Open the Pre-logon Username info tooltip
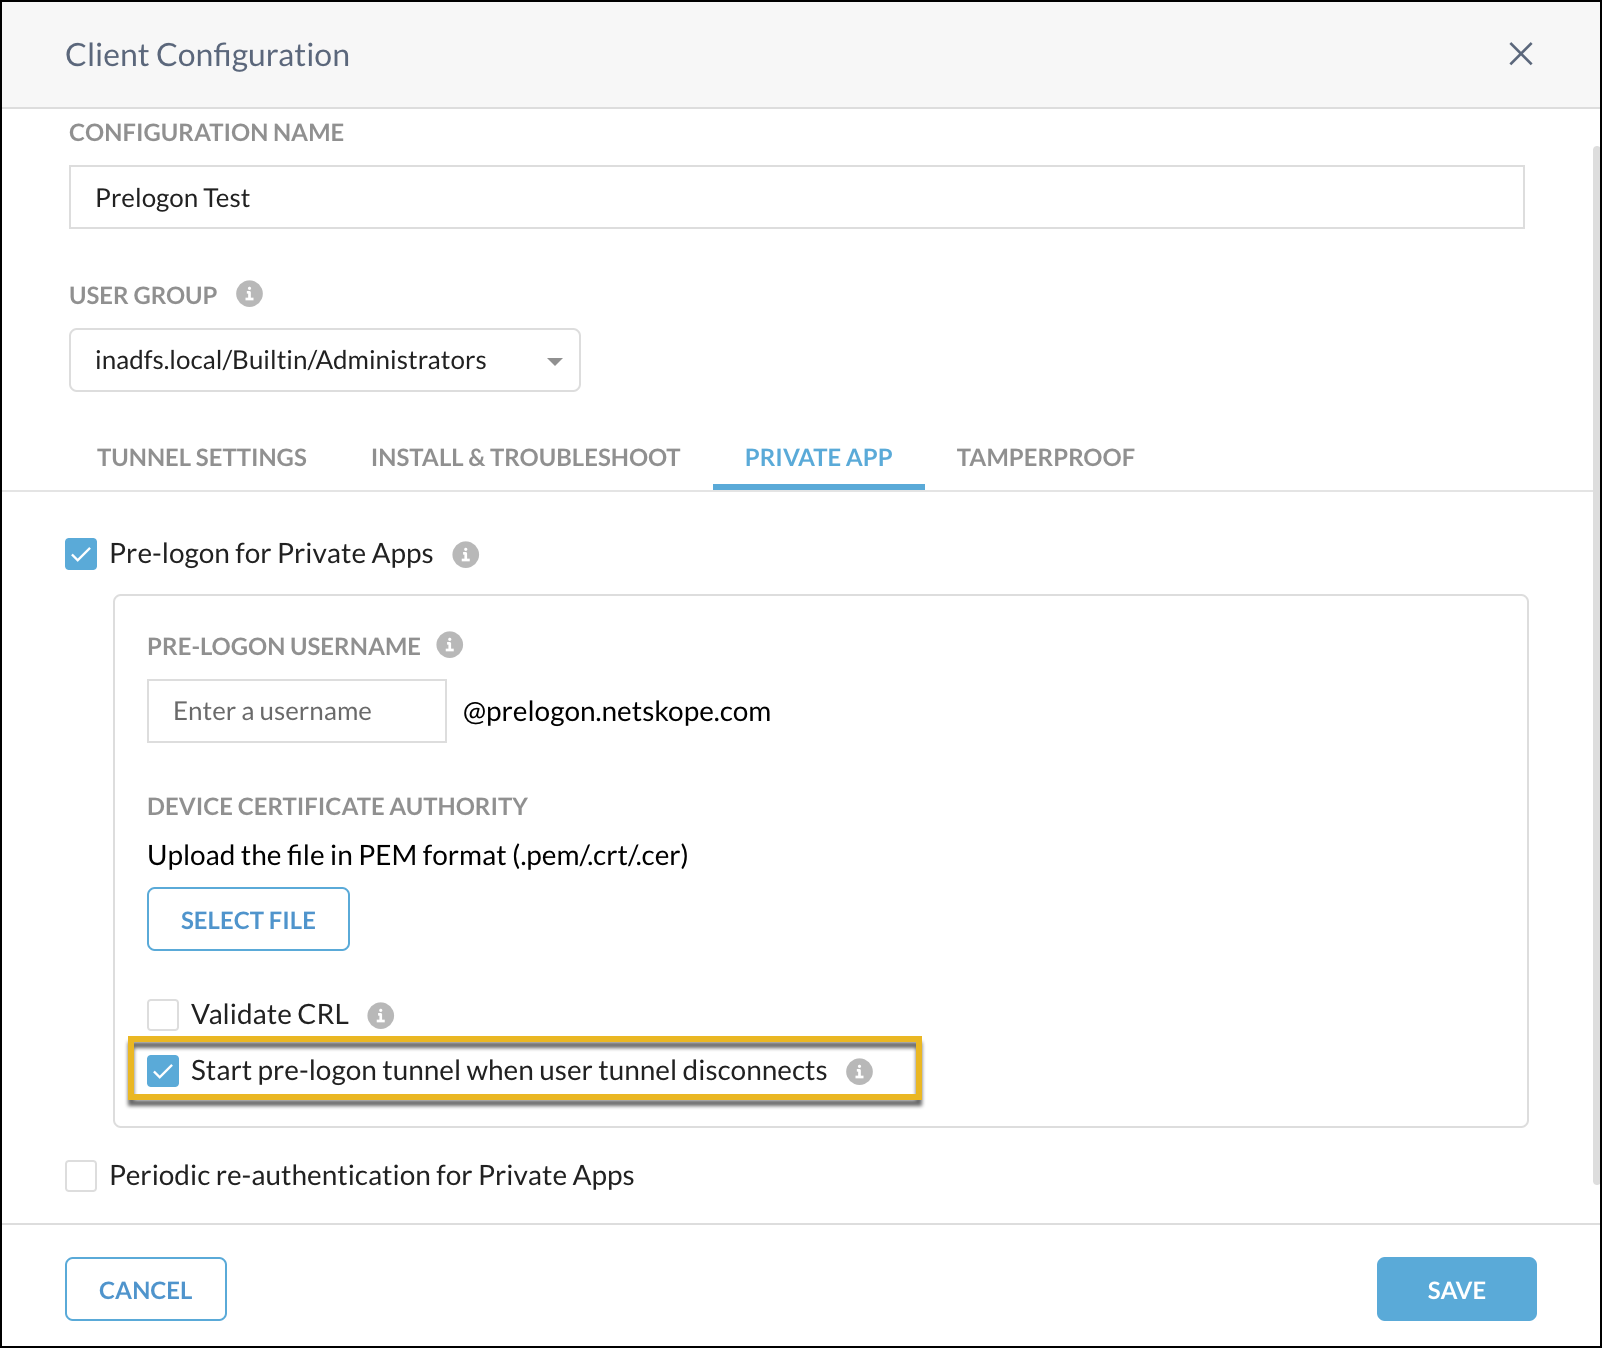Viewport: 1602px width, 1348px height. click(x=449, y=645)
